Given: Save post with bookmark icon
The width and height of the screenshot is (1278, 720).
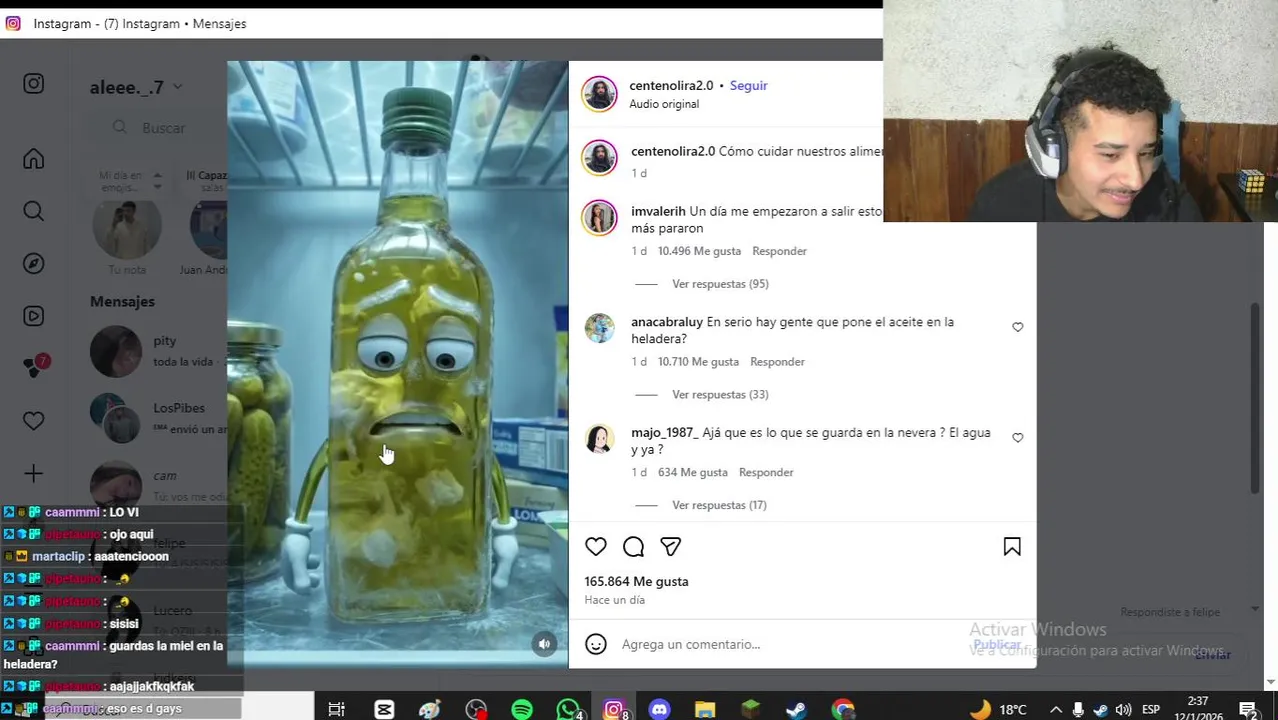Looking at the screenshot, I should [1012, 546].
